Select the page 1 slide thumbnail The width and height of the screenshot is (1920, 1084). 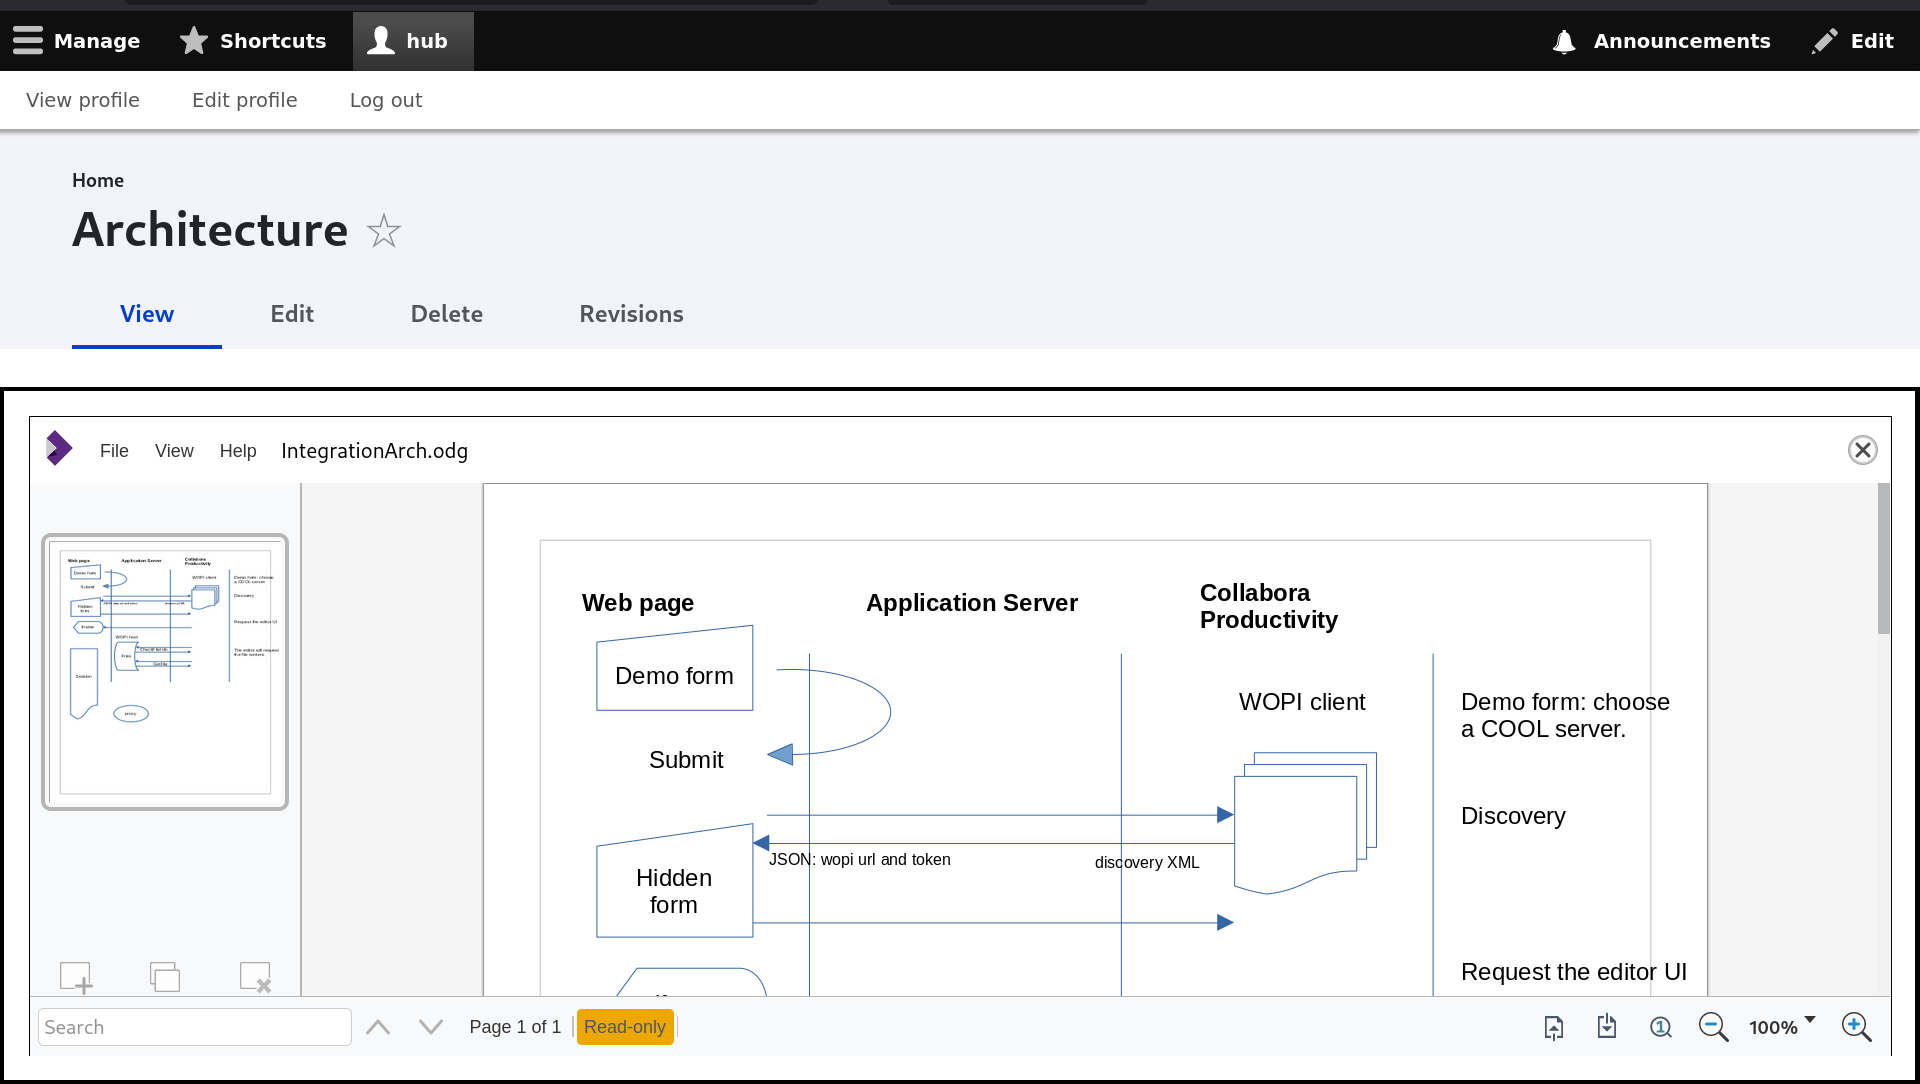click(165, 671)
